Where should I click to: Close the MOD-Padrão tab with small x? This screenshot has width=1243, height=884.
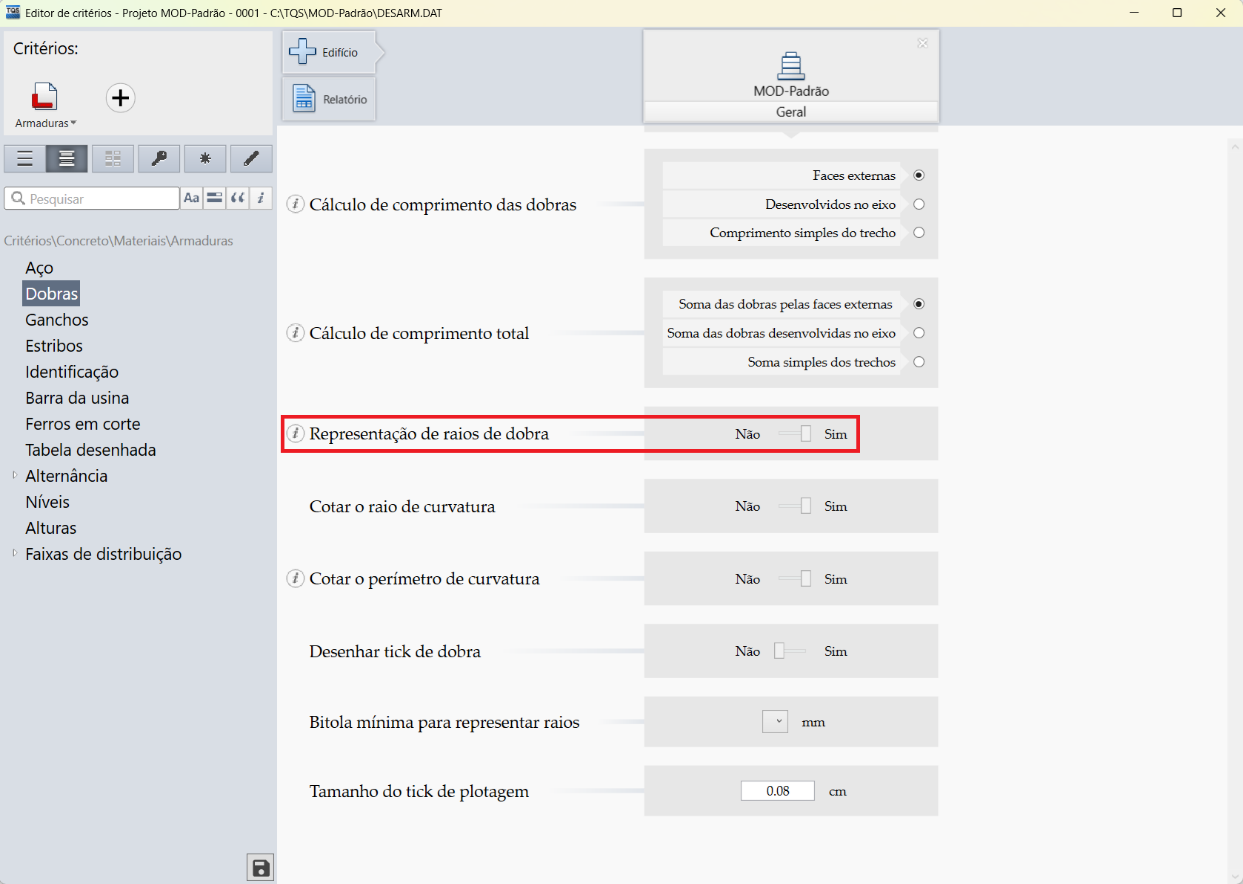(x=922, y=43)
